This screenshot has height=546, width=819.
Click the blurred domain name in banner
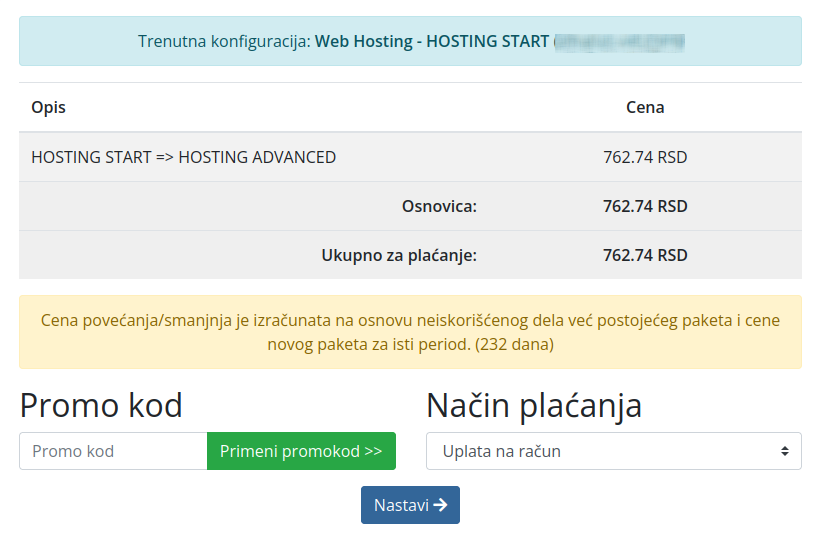coord(620,42)
